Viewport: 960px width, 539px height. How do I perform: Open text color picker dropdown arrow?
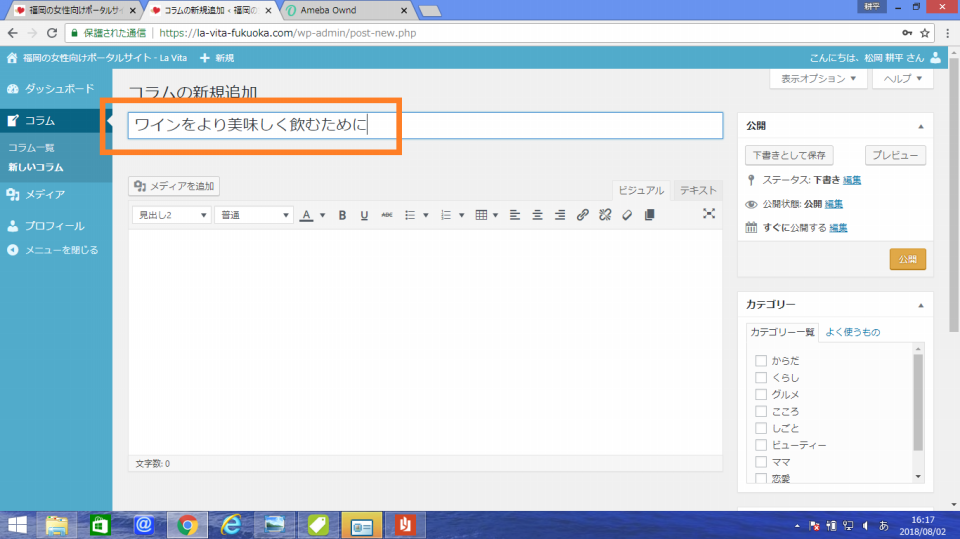(322, 215)
